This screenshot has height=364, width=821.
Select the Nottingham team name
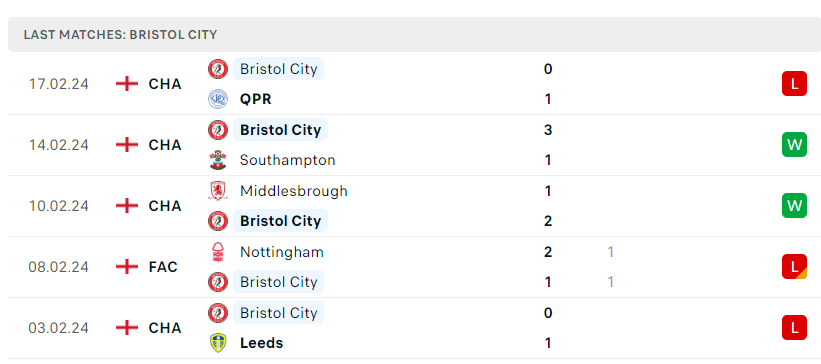click(x=282, y=252)
